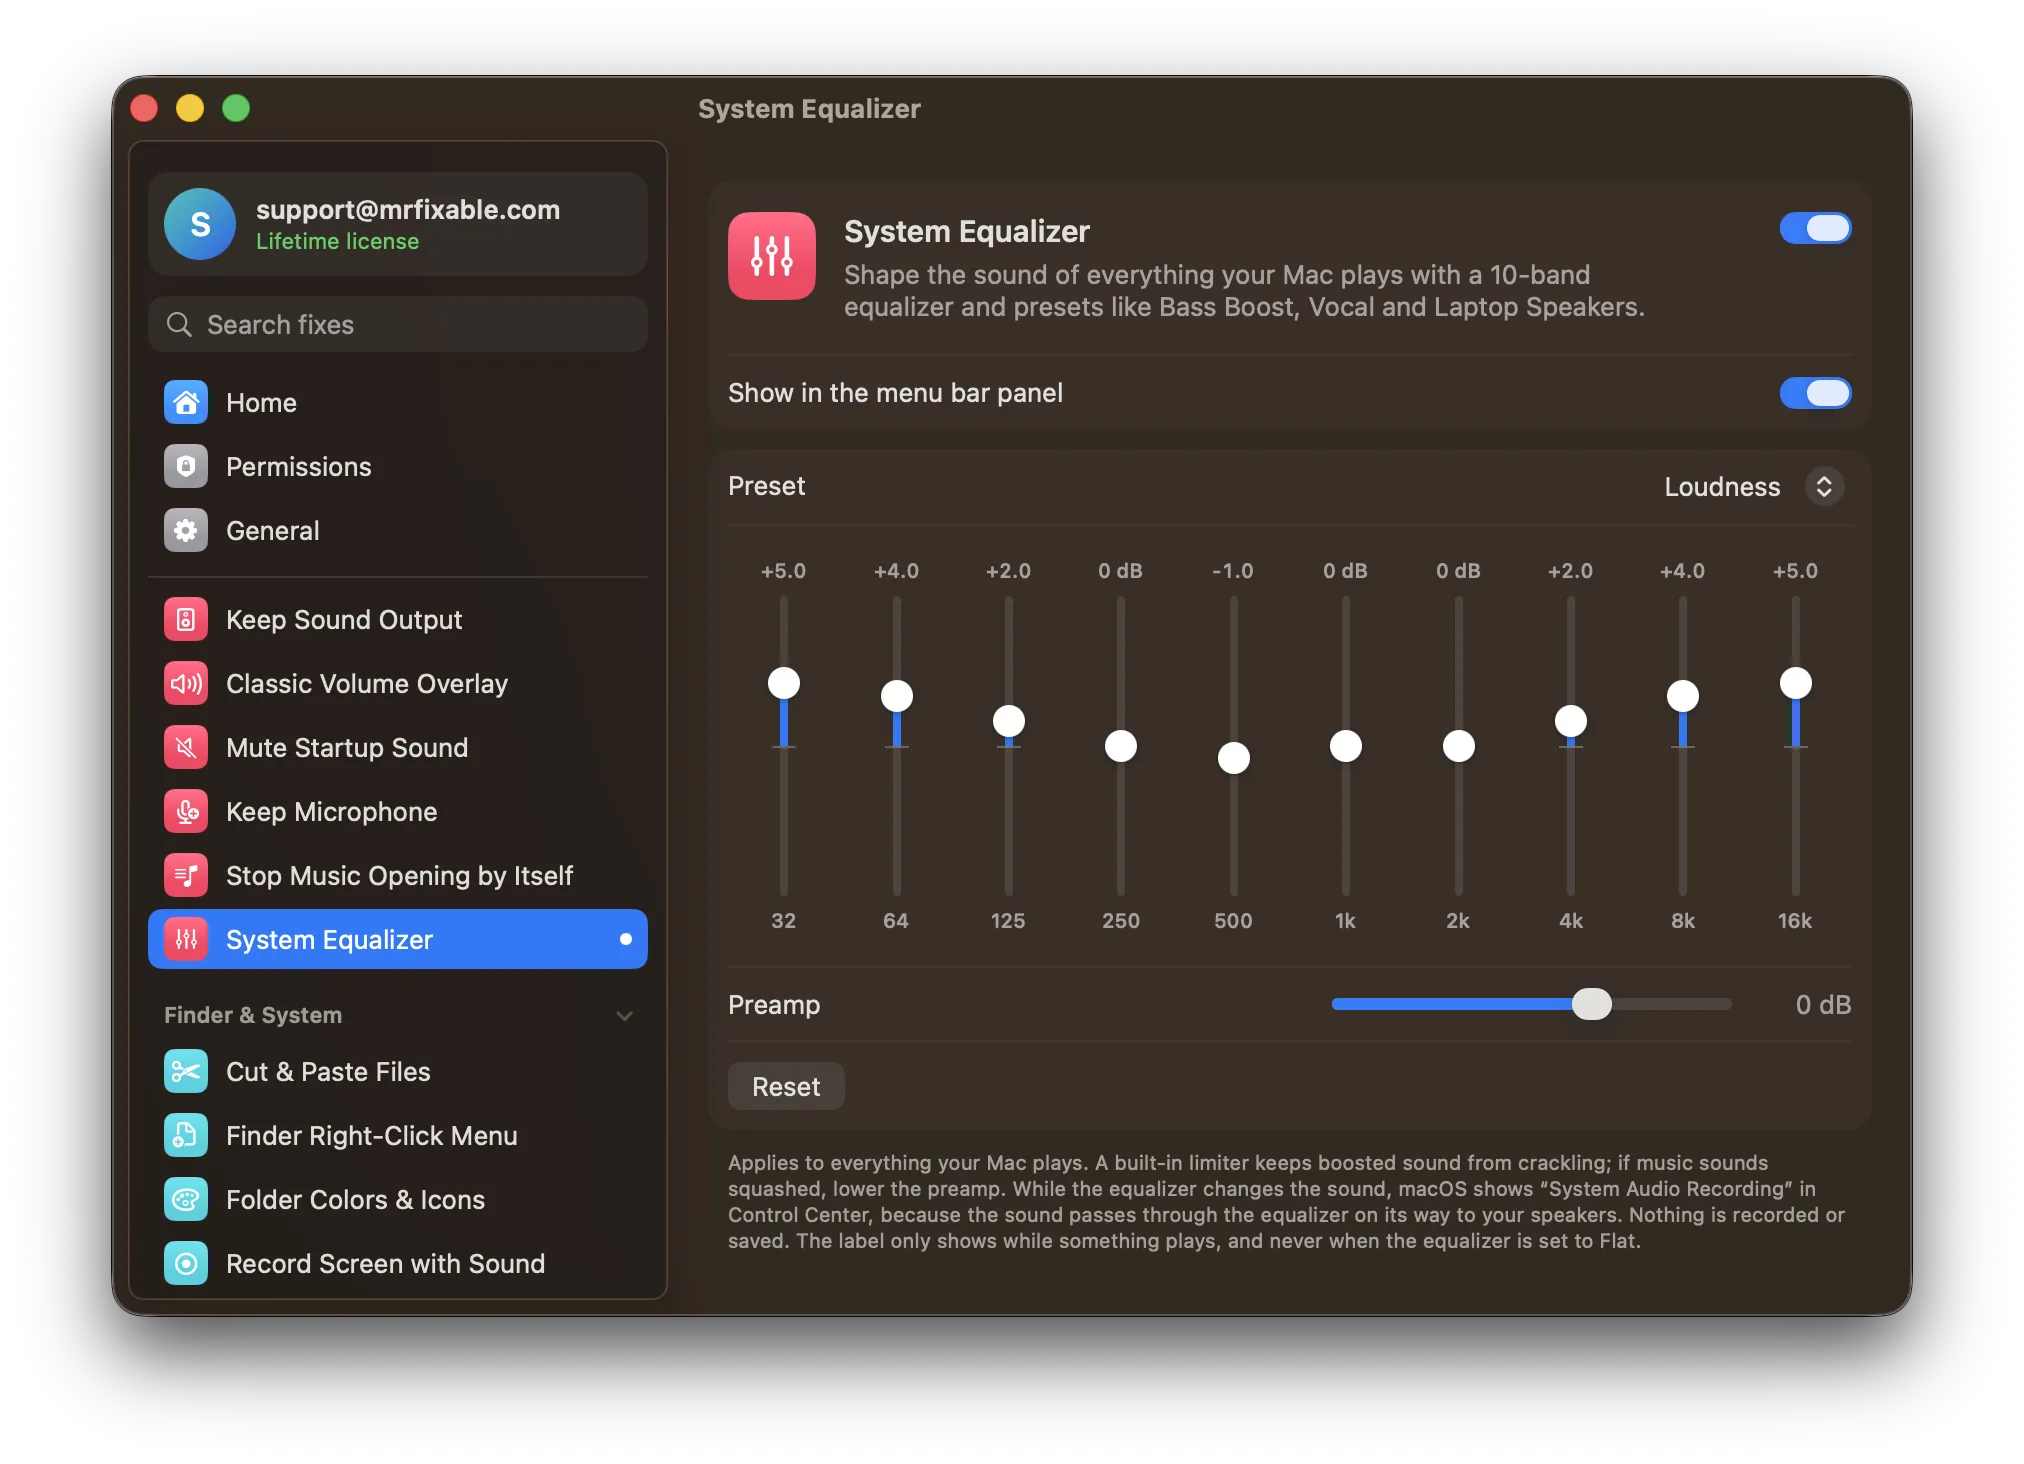The width and height of the screenshot is (2024, 1464).
Task: Click the 500 Hz band slider knob
Action: (1234, 758)
